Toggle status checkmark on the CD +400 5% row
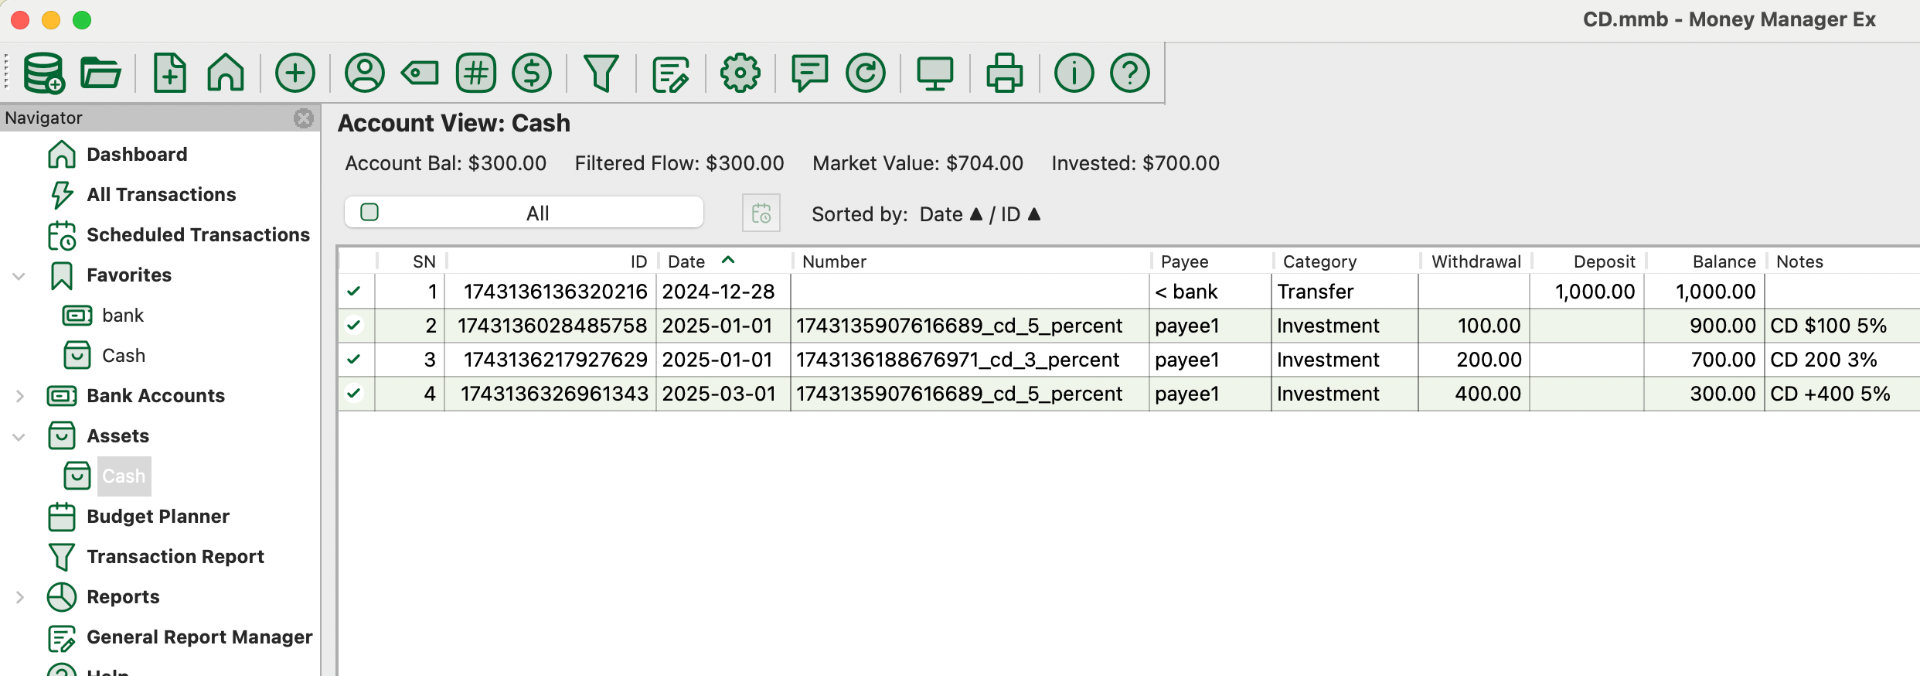The height and width of the screenshot is (676, 1920). click(354, 394)
